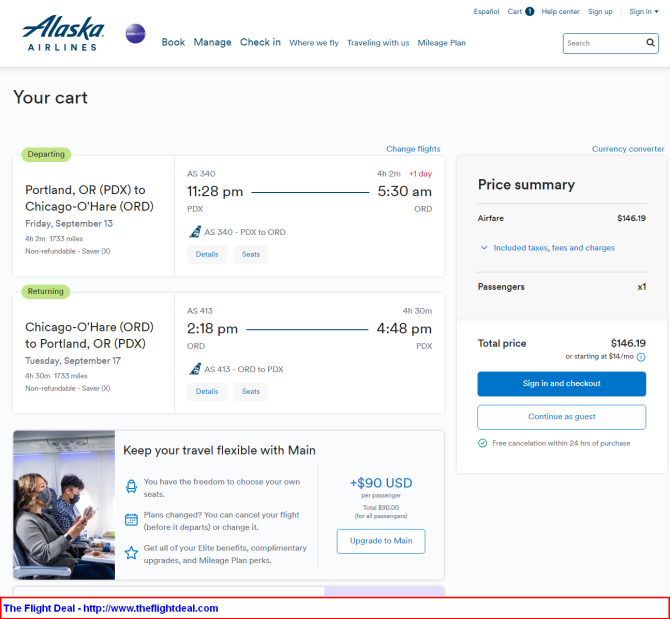Click 'Tuesday, September 17' date text
Viewport: 670px width, 619px height.
click(x=73, y=361)
